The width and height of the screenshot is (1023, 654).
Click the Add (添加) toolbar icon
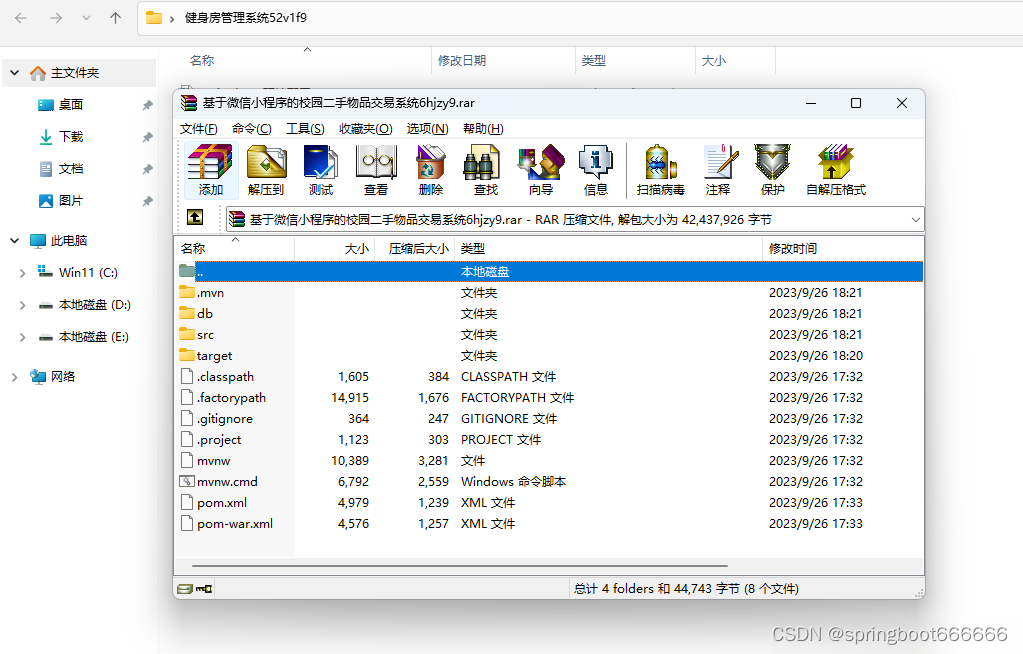pyautogui.click(x=210, y=170)
